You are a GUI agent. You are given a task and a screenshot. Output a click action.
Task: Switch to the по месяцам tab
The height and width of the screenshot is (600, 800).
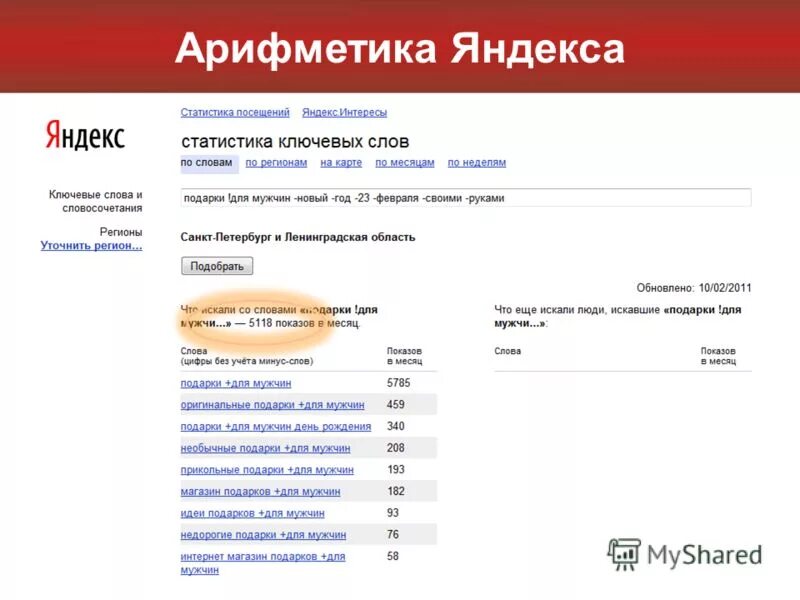tap(405, 163)
